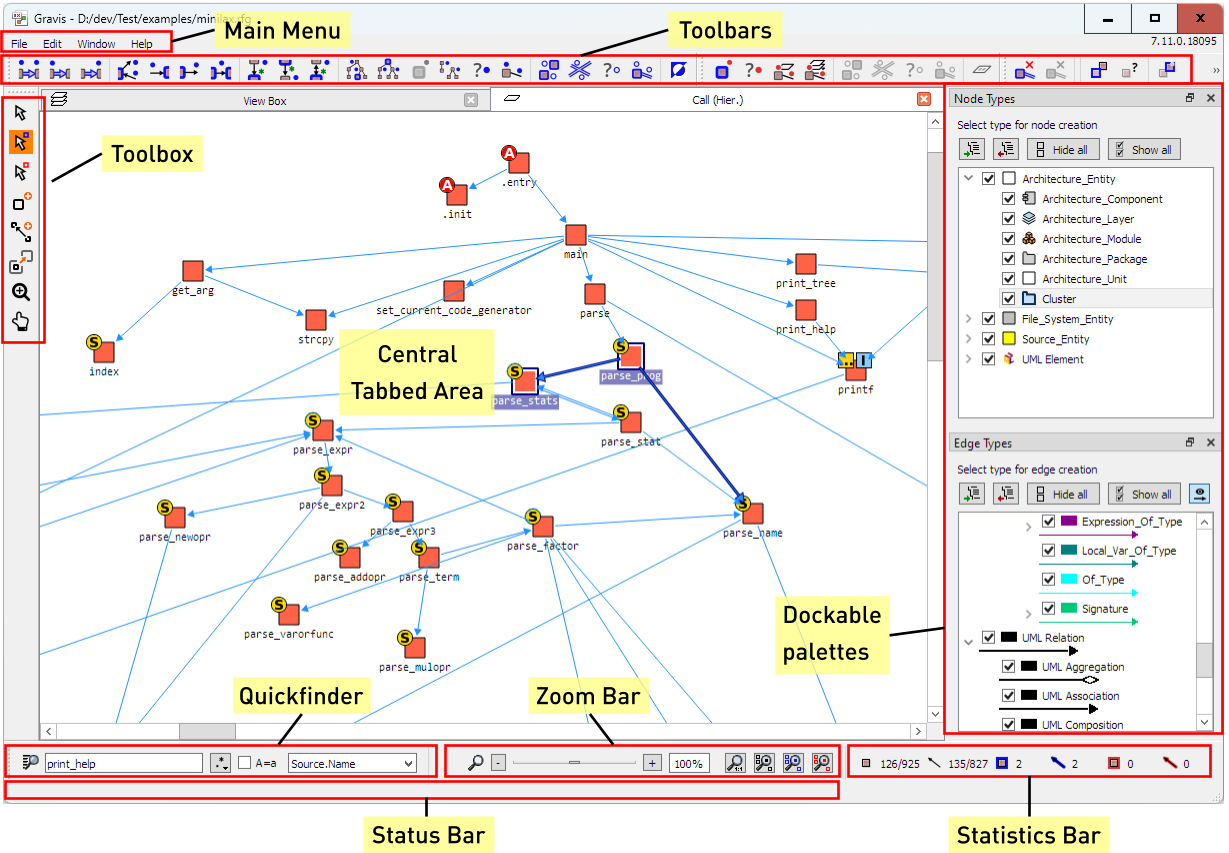Open the Help menu

coord(142,44)
